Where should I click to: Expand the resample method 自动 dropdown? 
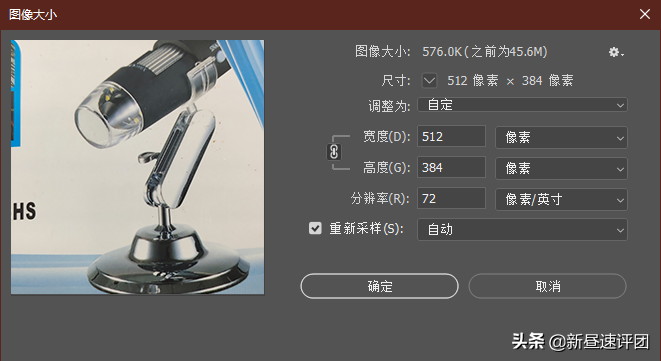522,229
